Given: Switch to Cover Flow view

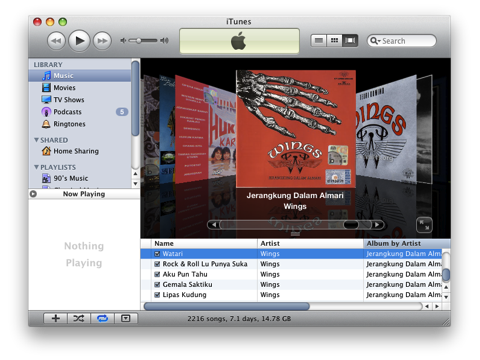Looking at the screenshot, I should (350, 41).
